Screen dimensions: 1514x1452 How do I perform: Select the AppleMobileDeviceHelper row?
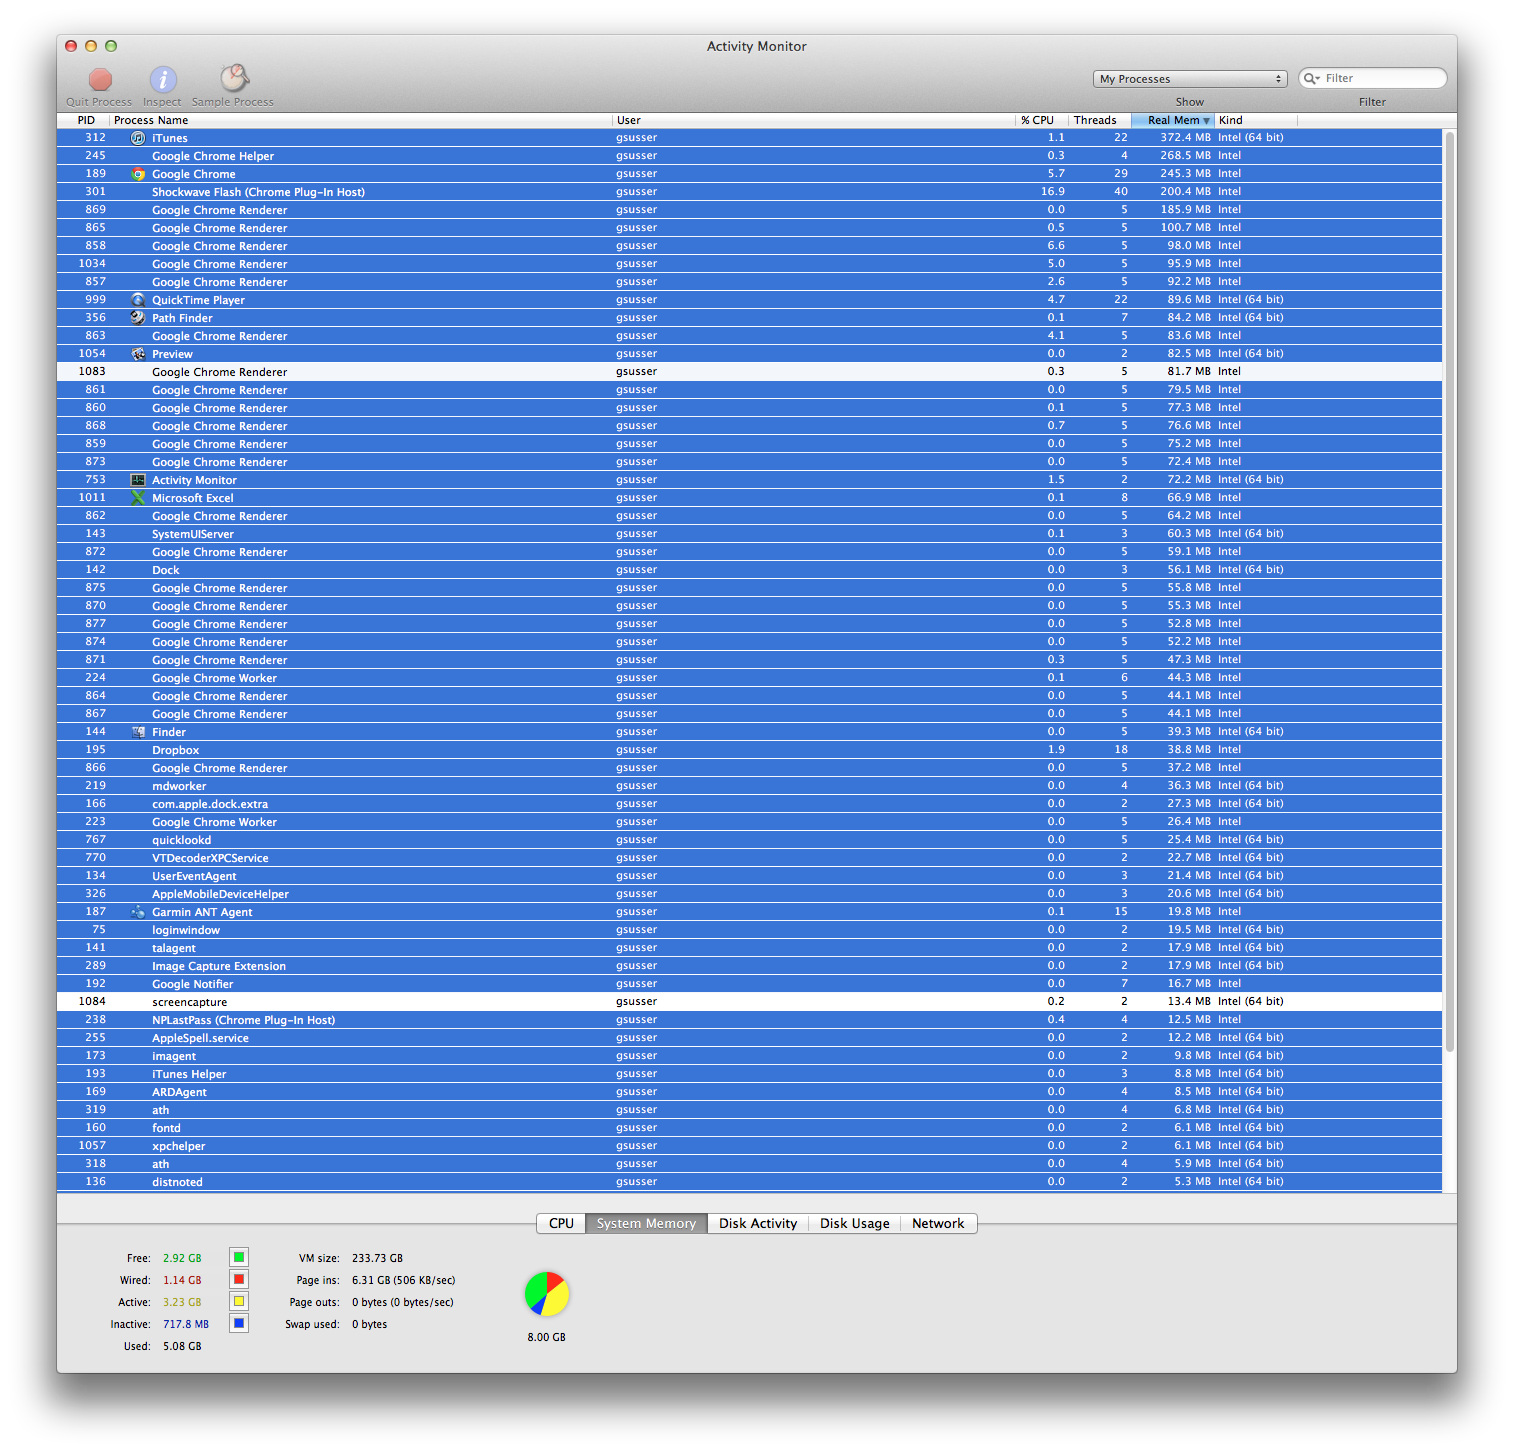coord(749,894)
